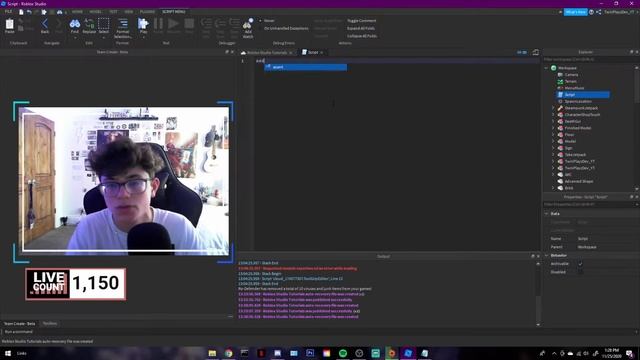
Task: Click the Paste icon in Clipboard group
Action: (x=9, y=24)
